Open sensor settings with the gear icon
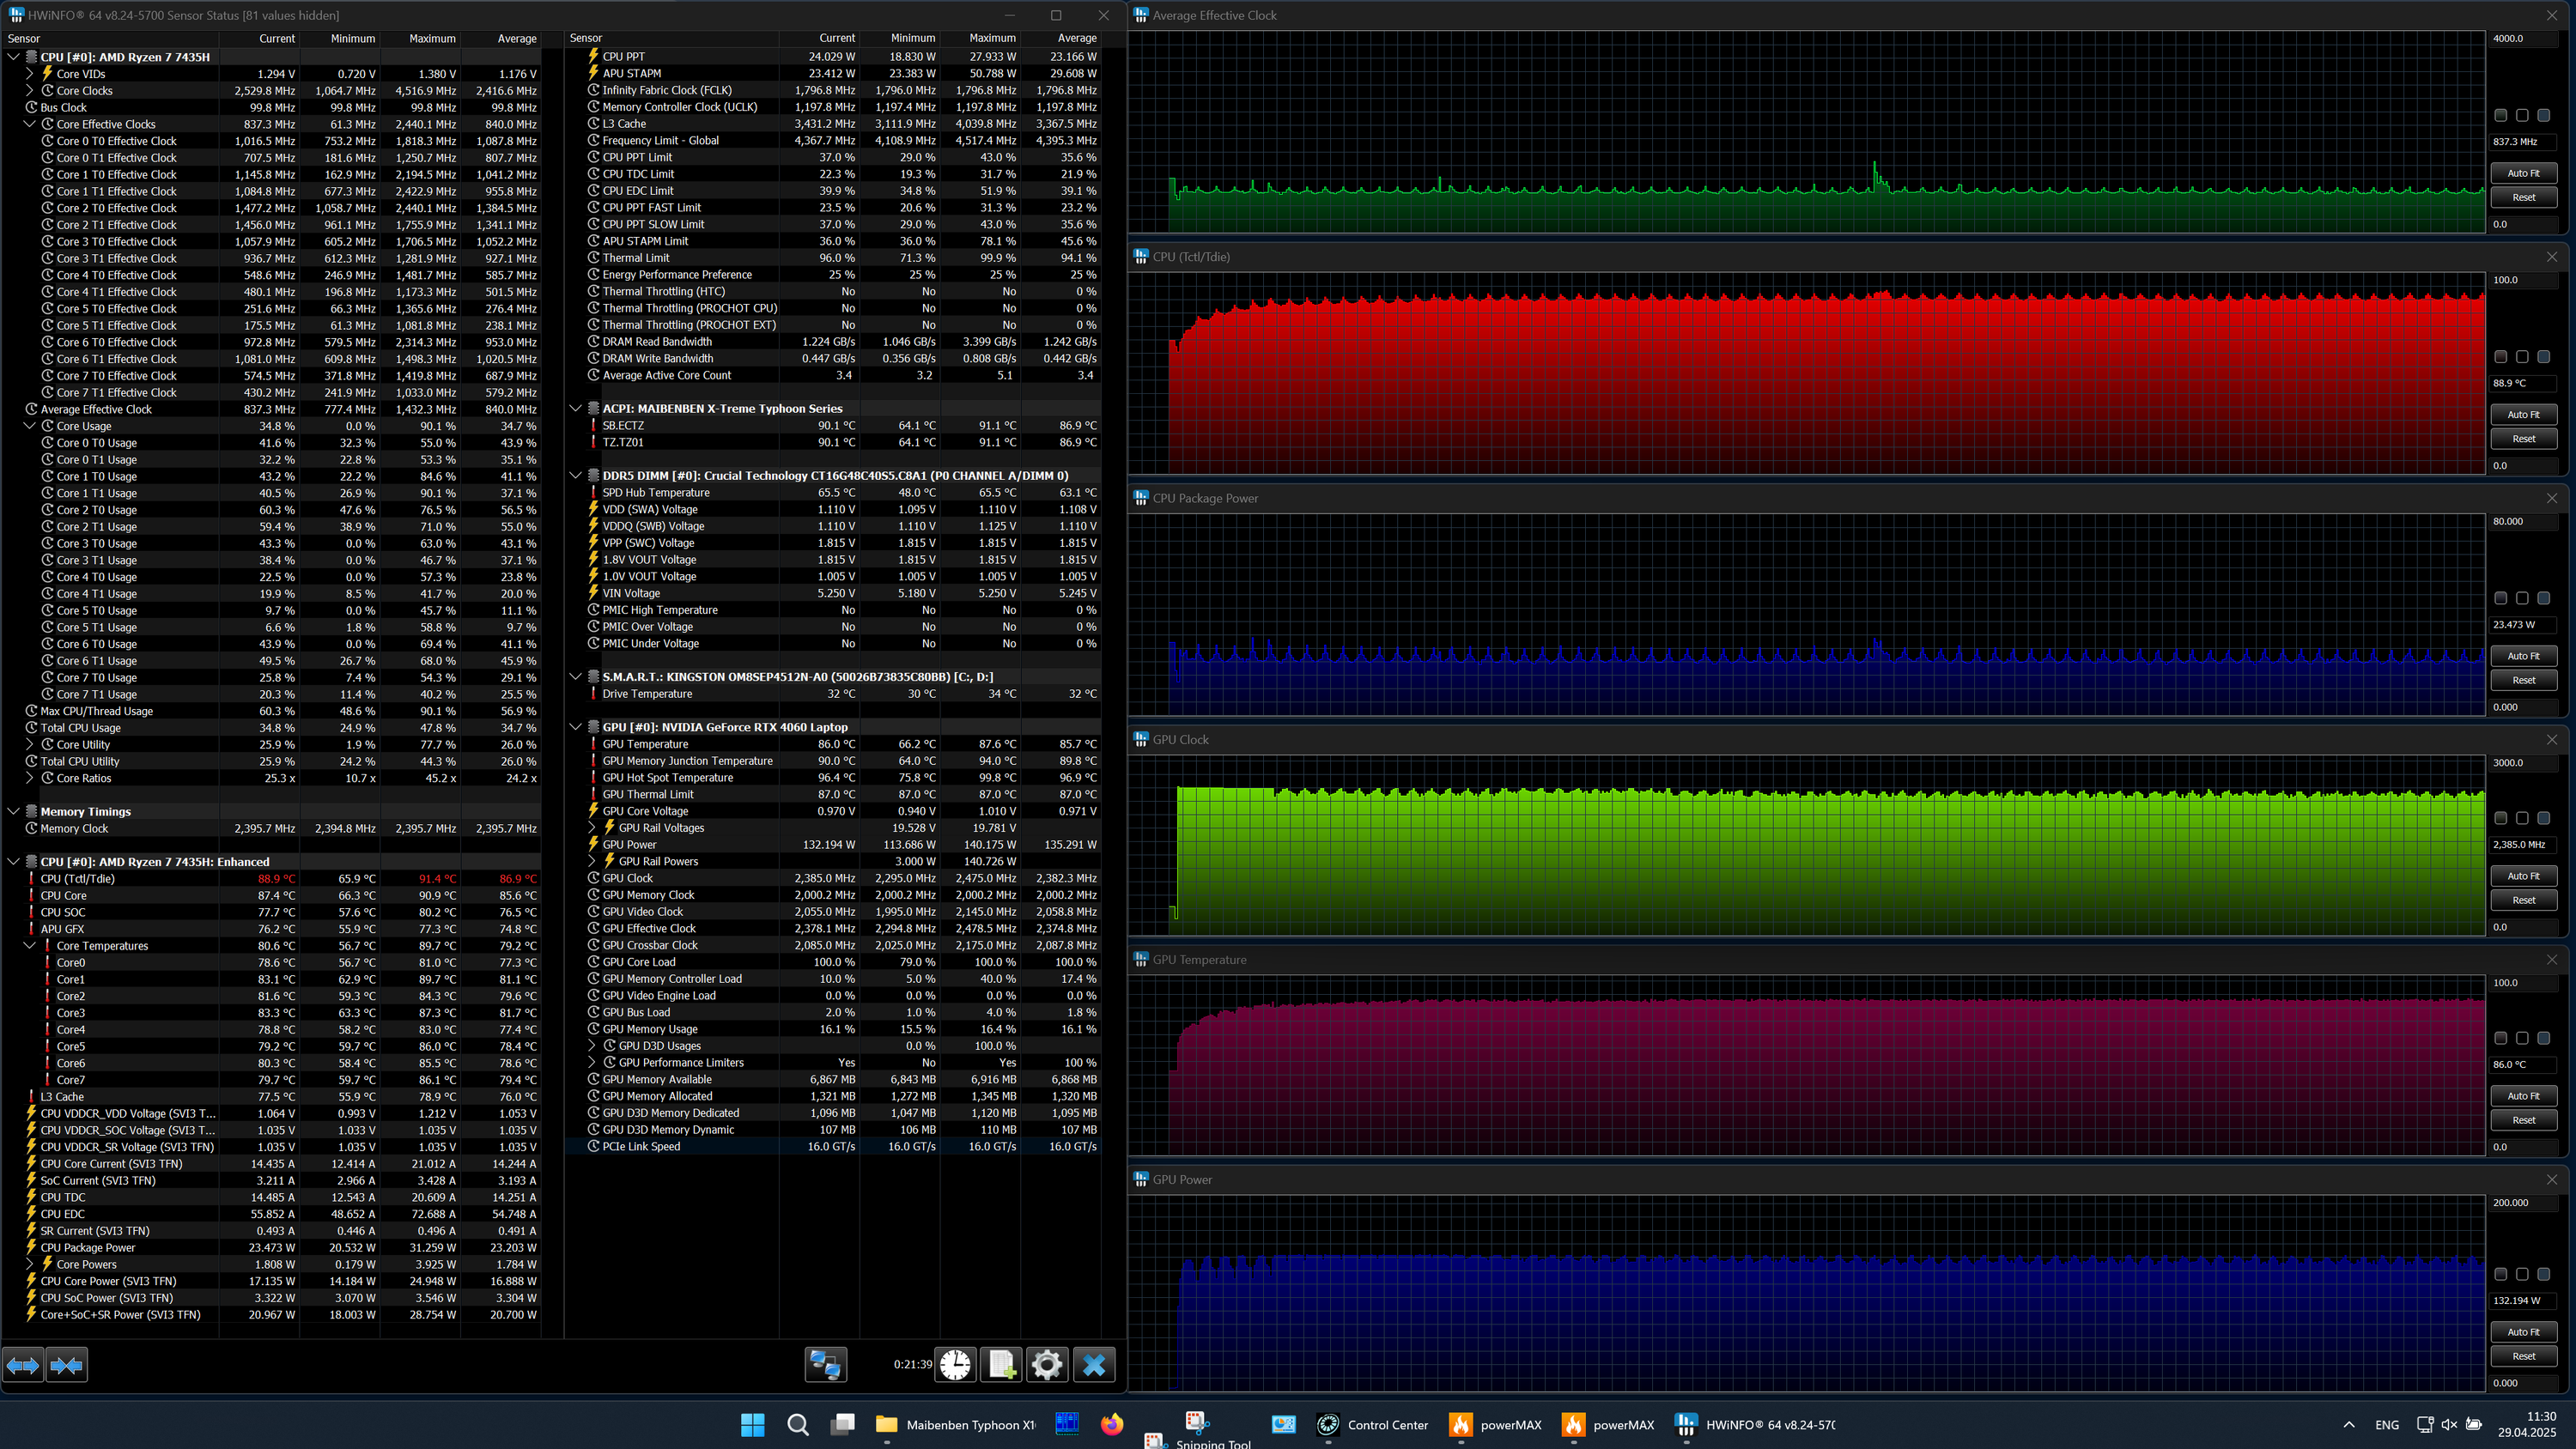2576x1449 pixels. (x=1047, y=1365)
